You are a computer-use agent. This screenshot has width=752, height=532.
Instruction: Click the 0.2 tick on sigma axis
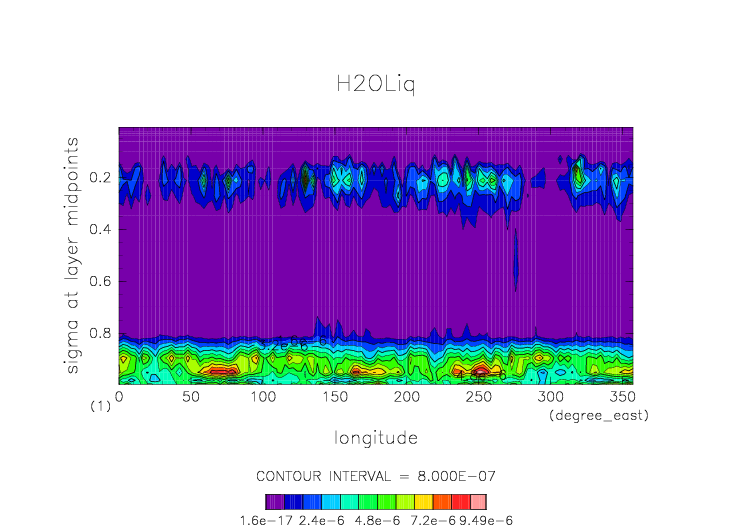coord(99,178)
